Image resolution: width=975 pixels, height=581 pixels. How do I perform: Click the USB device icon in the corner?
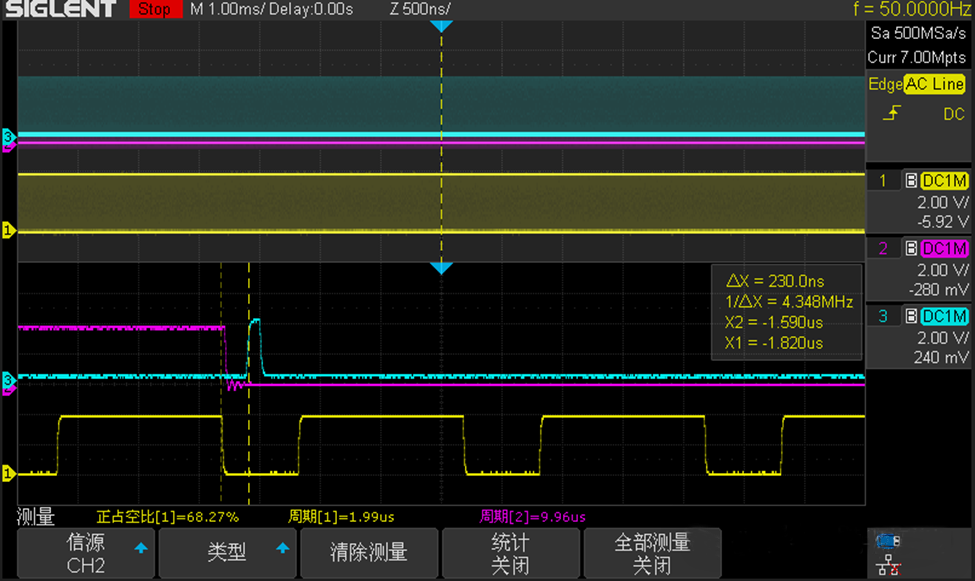(x=887, y=541)
